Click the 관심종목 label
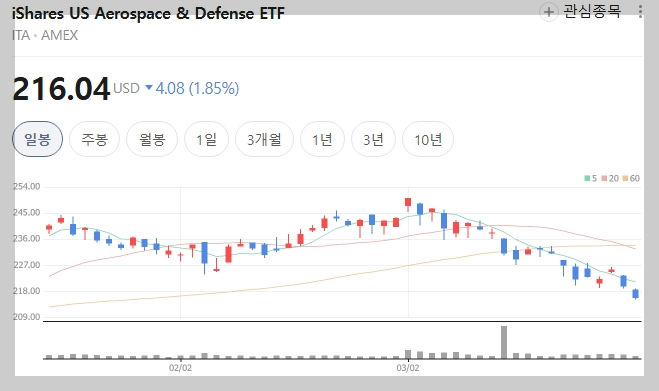Image resolution: width=659 pixels, height=391 pixels. [x=592, y=11]
